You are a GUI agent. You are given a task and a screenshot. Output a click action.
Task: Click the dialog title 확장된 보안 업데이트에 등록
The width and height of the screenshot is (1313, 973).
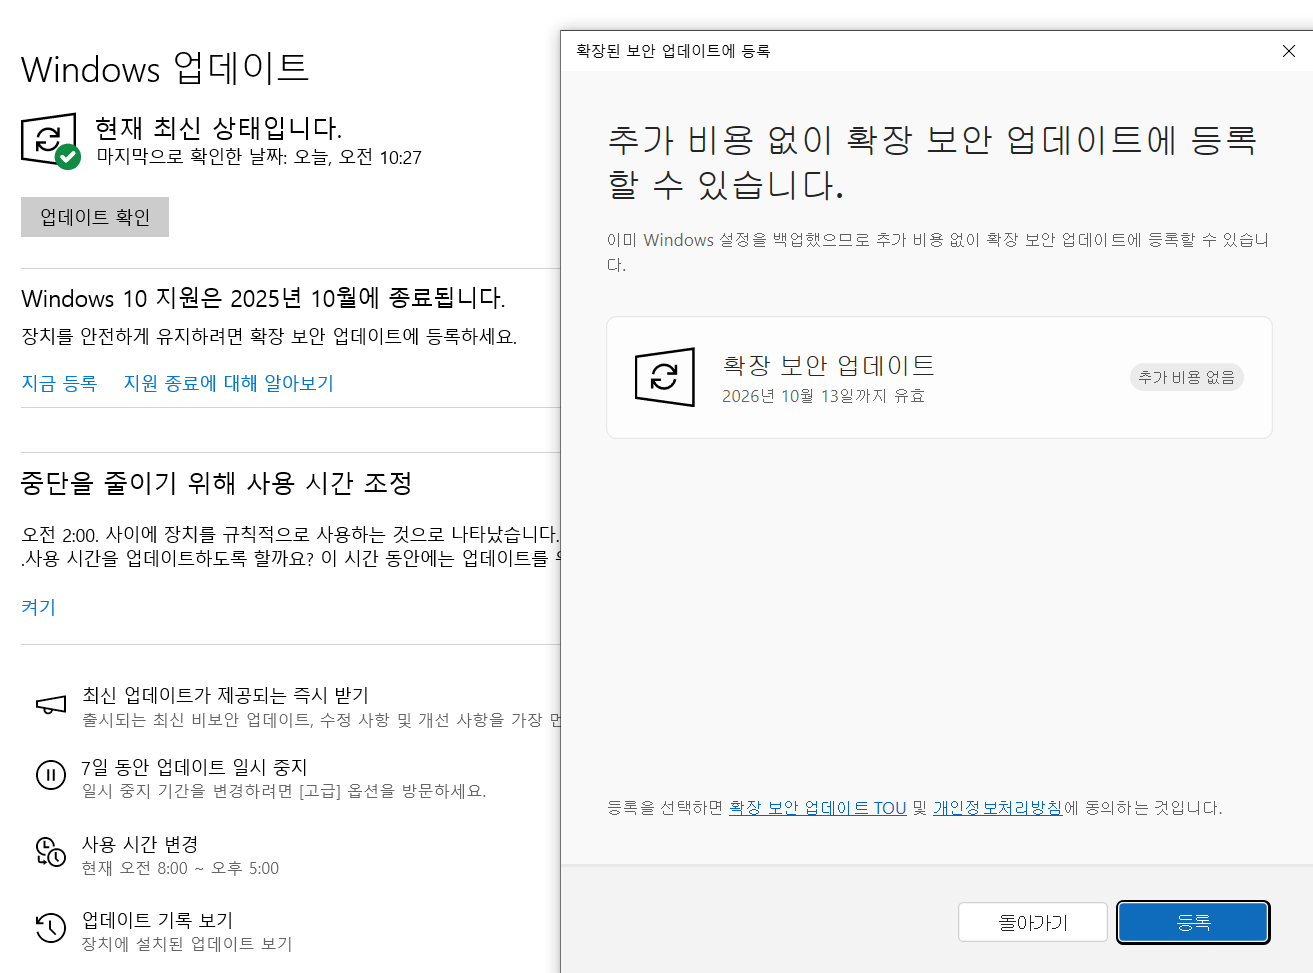pos(673,51)
